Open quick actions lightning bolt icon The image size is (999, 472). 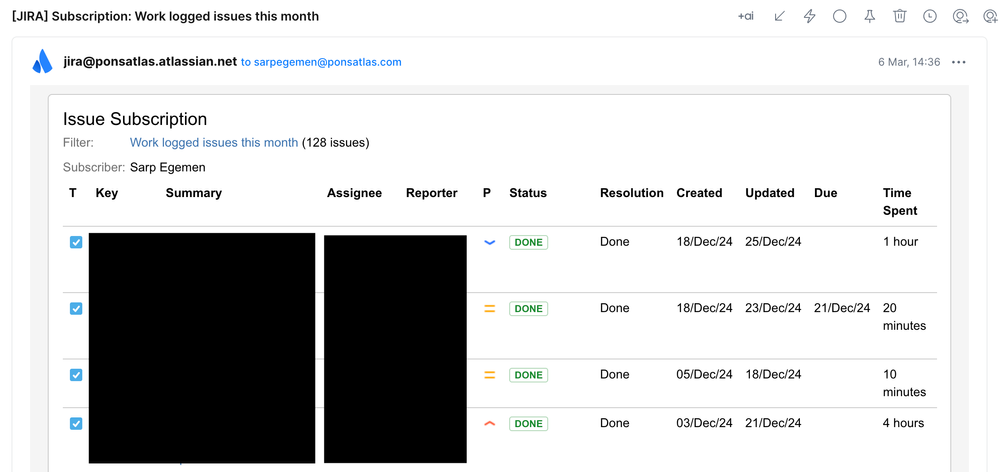point(810,17)
